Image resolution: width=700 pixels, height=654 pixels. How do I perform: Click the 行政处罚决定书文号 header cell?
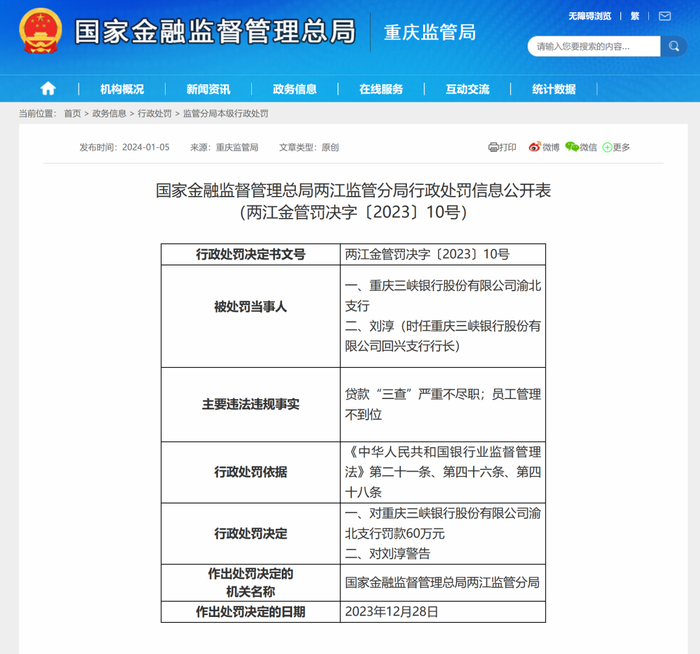tap(250, 254)
